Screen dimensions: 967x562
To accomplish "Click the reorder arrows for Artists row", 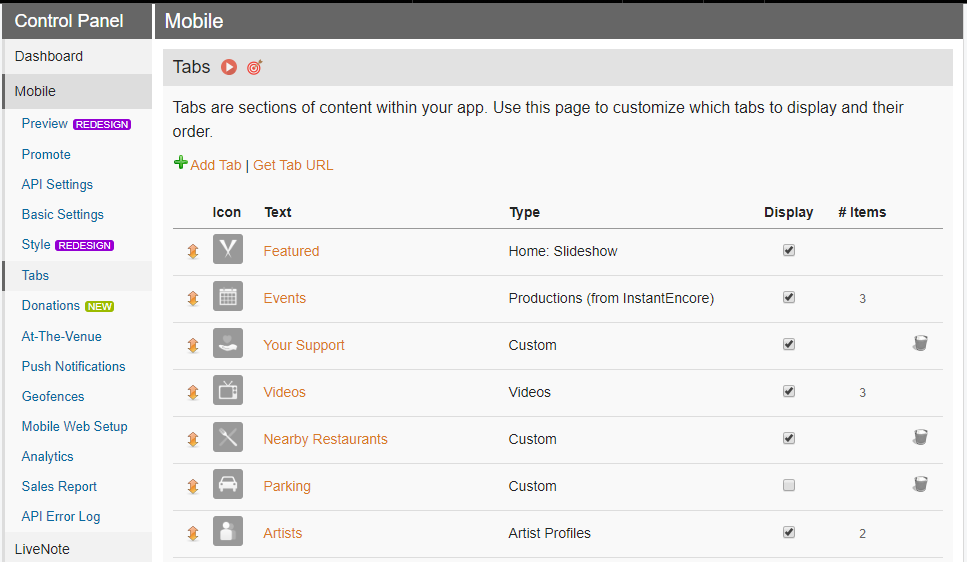I will tap(193, 533).
